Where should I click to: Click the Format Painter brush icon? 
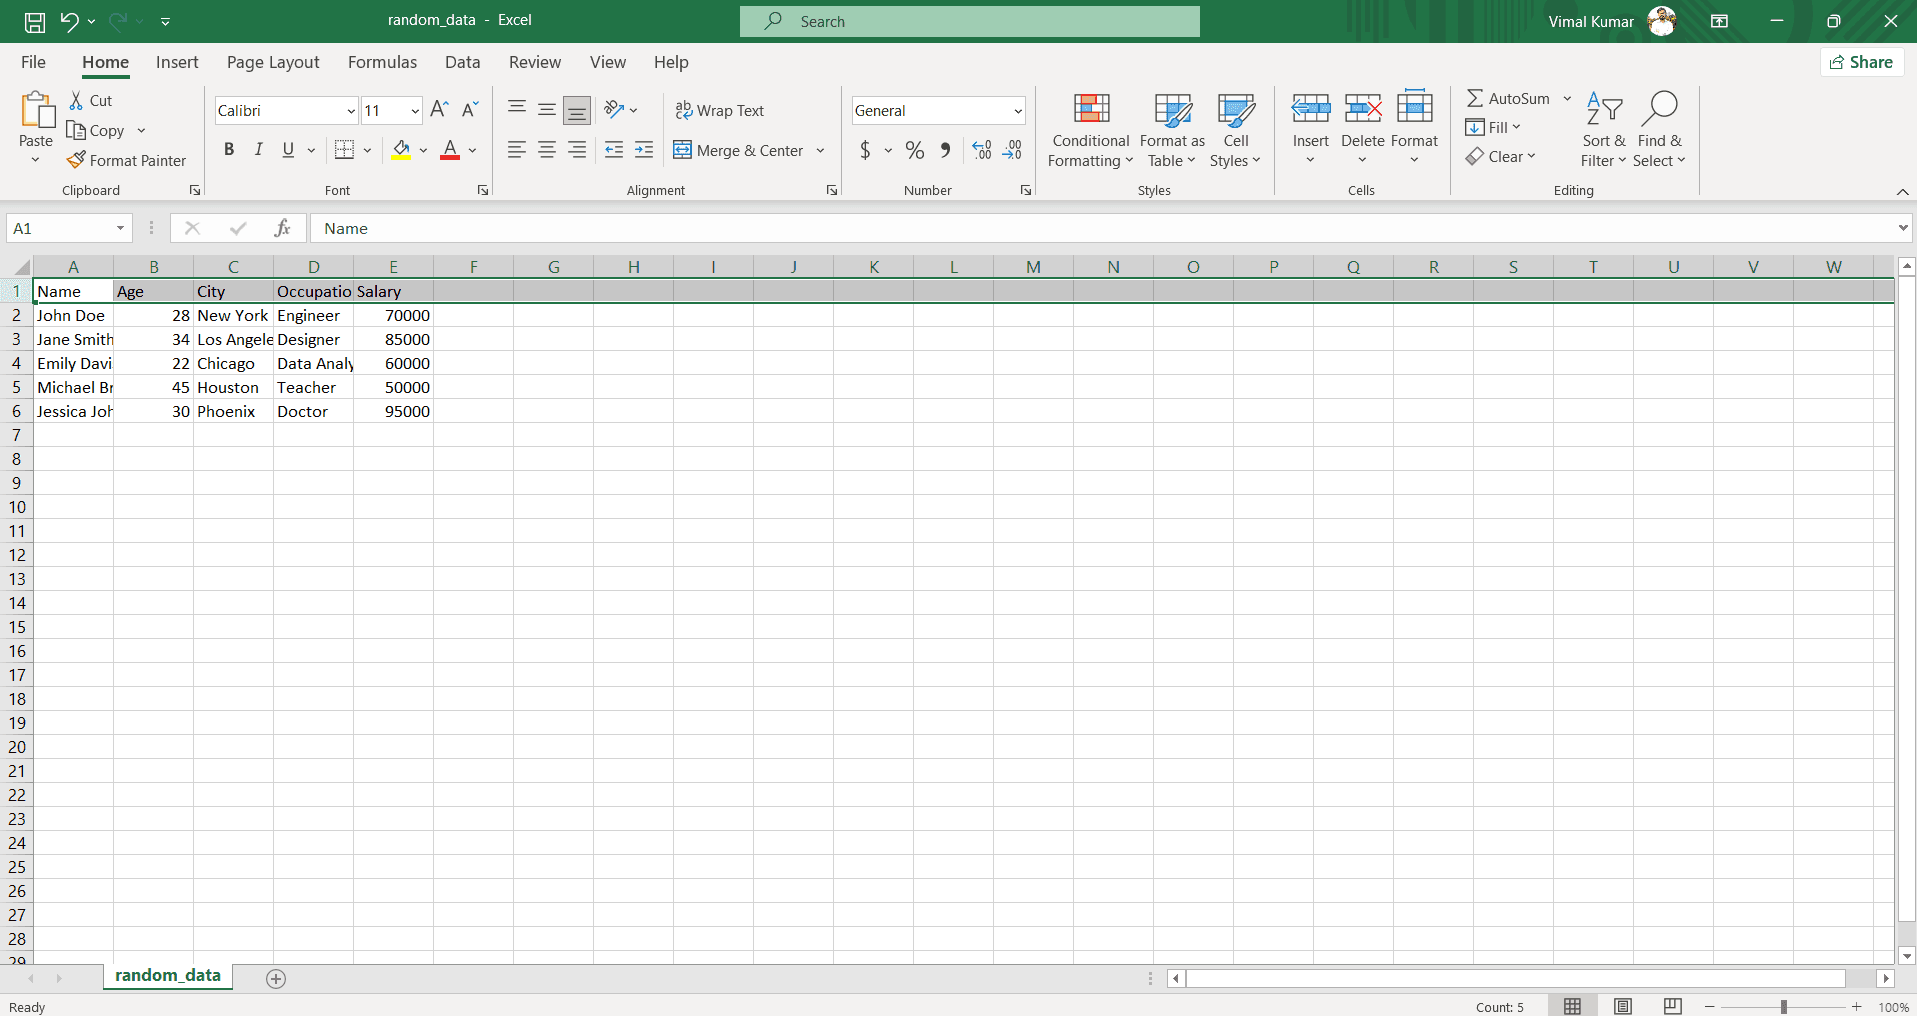point(76,160)
